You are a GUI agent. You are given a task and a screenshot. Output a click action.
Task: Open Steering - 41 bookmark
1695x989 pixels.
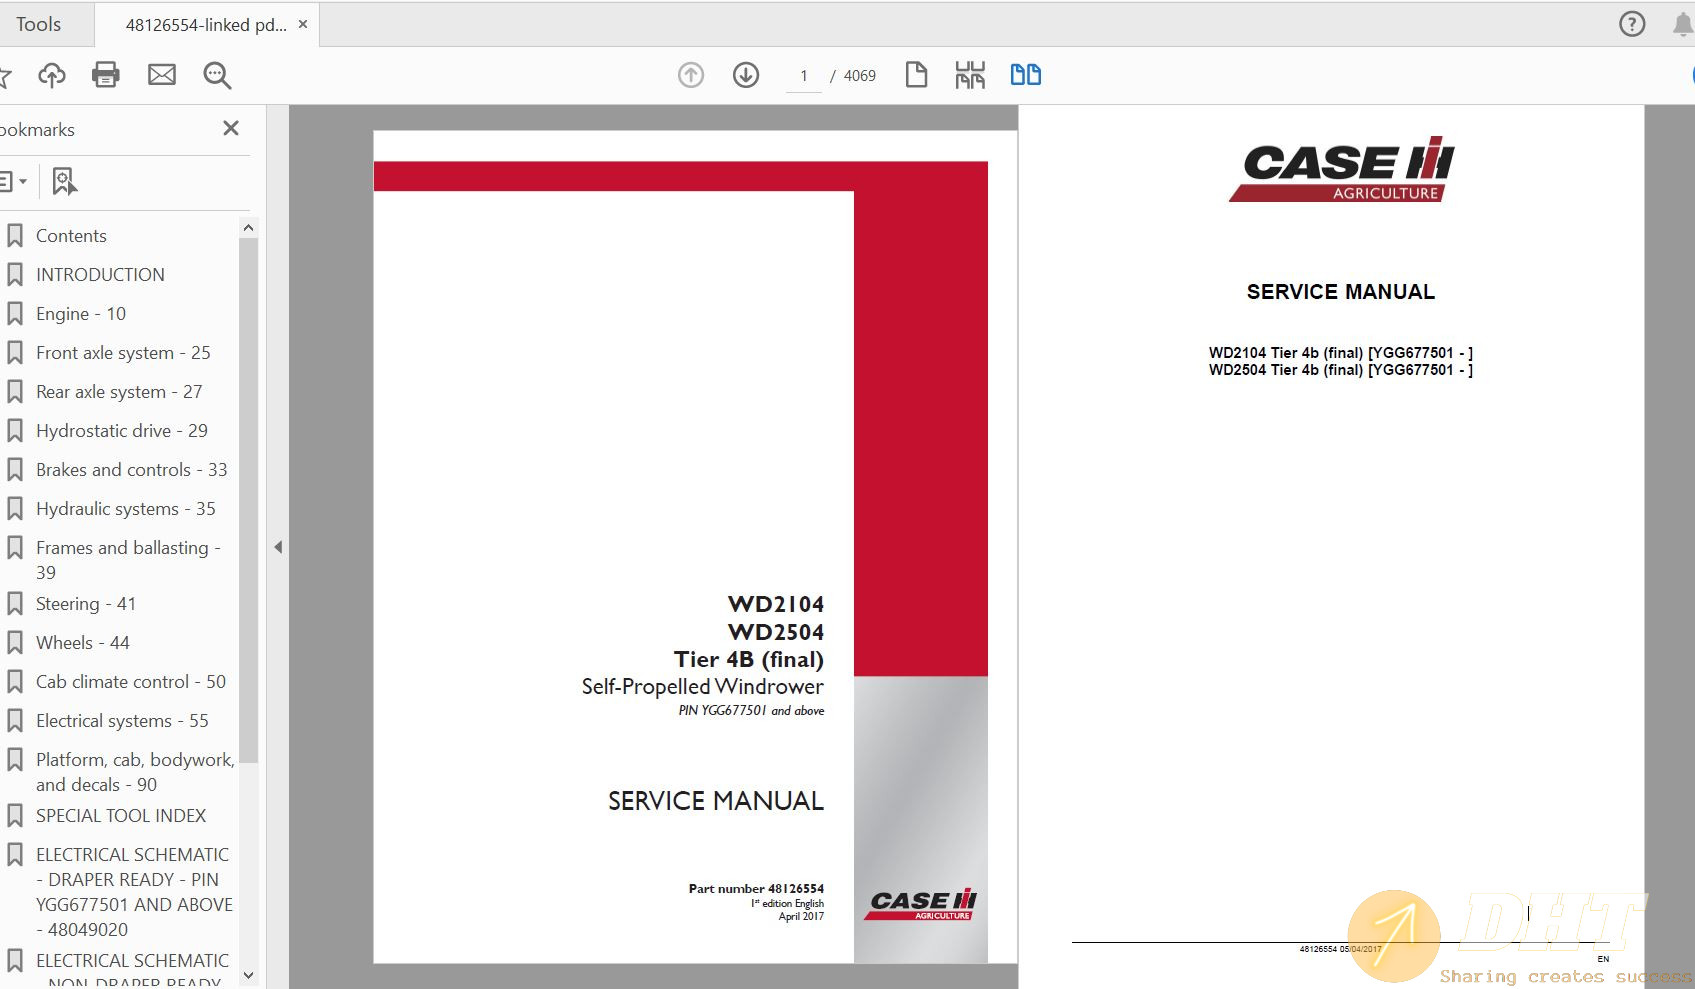click(x=86, y=604)
